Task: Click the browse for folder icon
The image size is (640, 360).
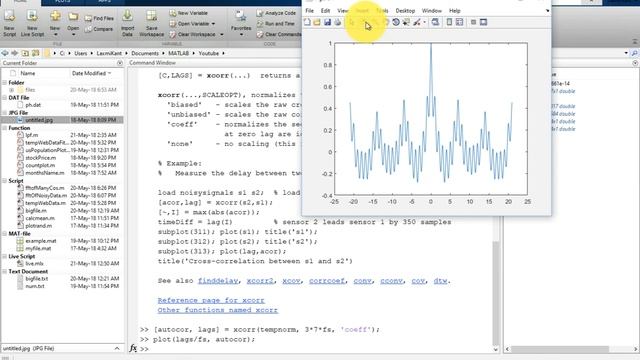Action: (x=36, y=53)
